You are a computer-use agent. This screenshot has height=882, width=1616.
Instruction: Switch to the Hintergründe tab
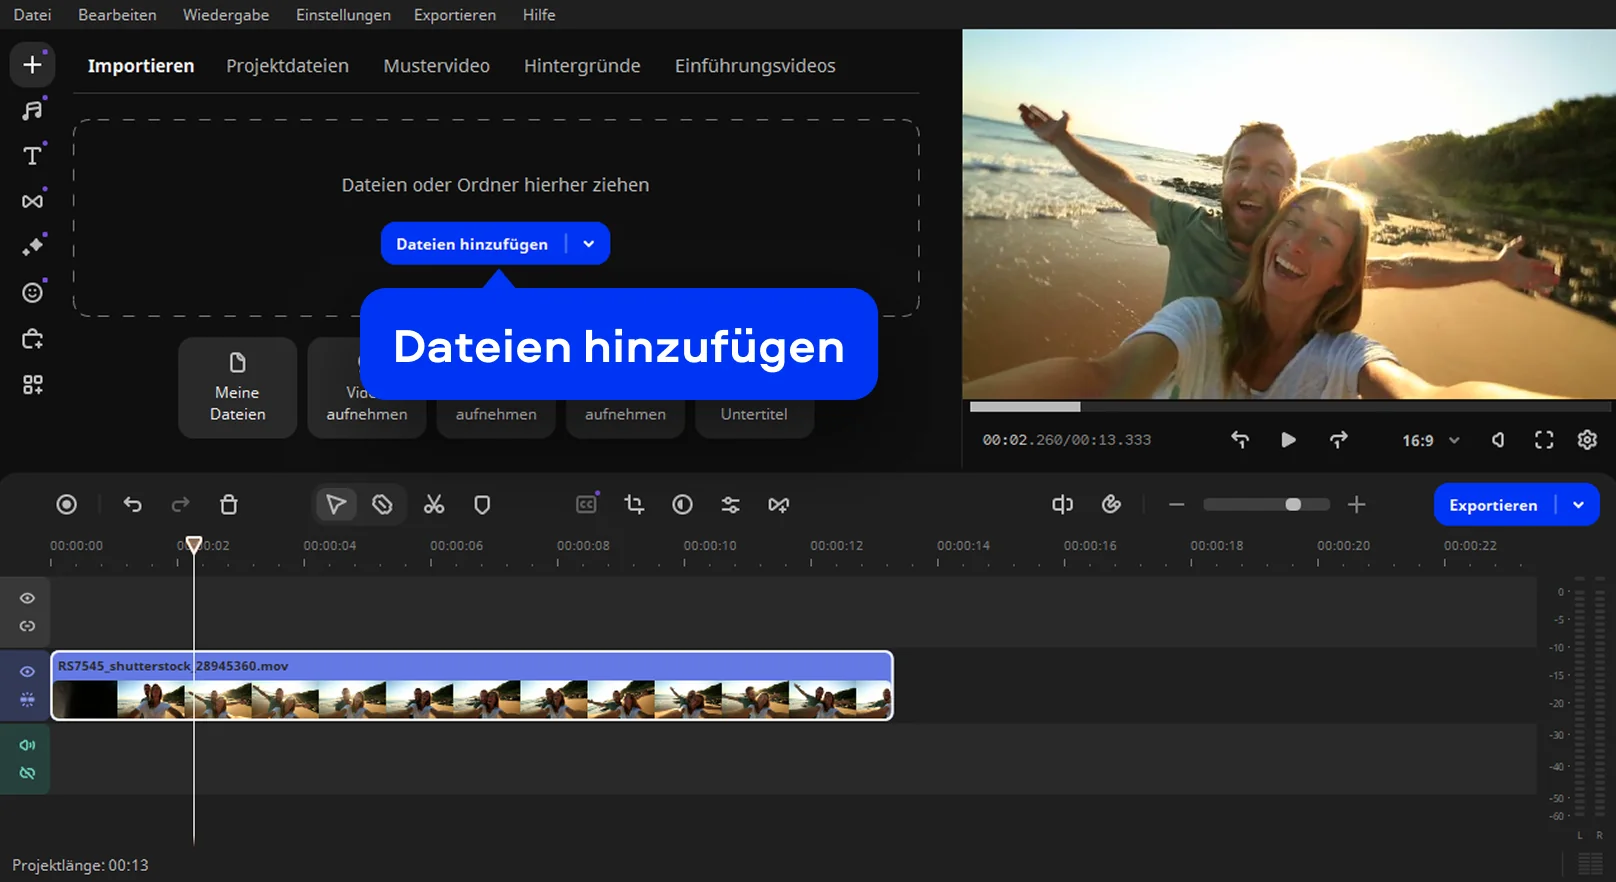pyautogui.click(x=582, y=66)
